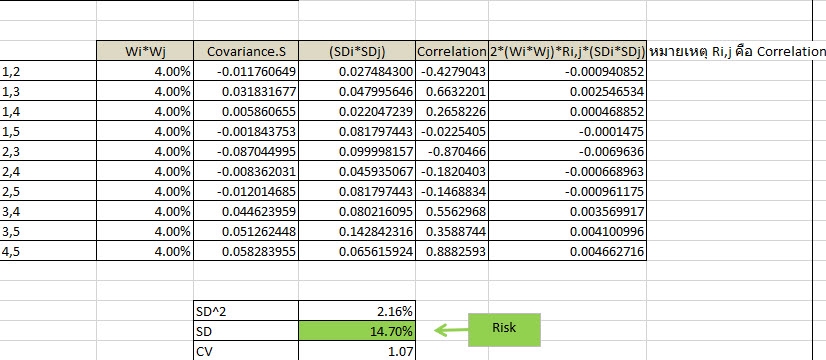Click the Covariance.S column header
Screen dimensions: 826x360
(246, 51)
